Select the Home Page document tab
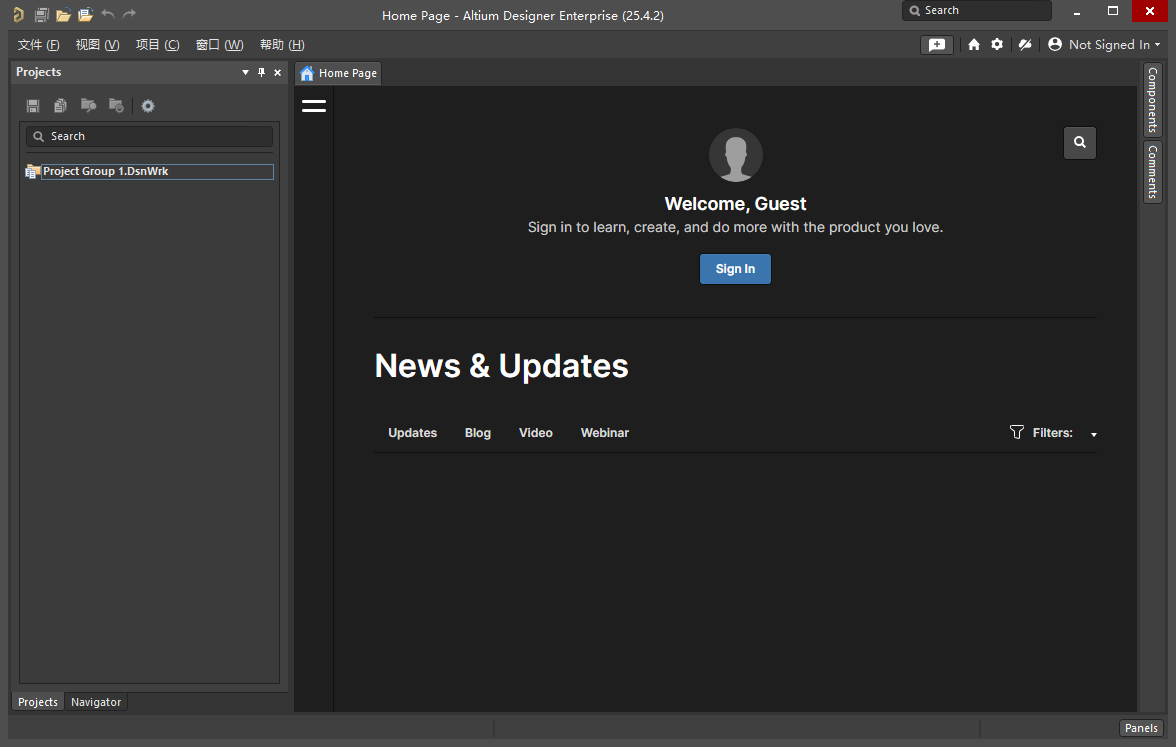Image resolution: width=1176 pixels, height=747 pixels. 338,73
